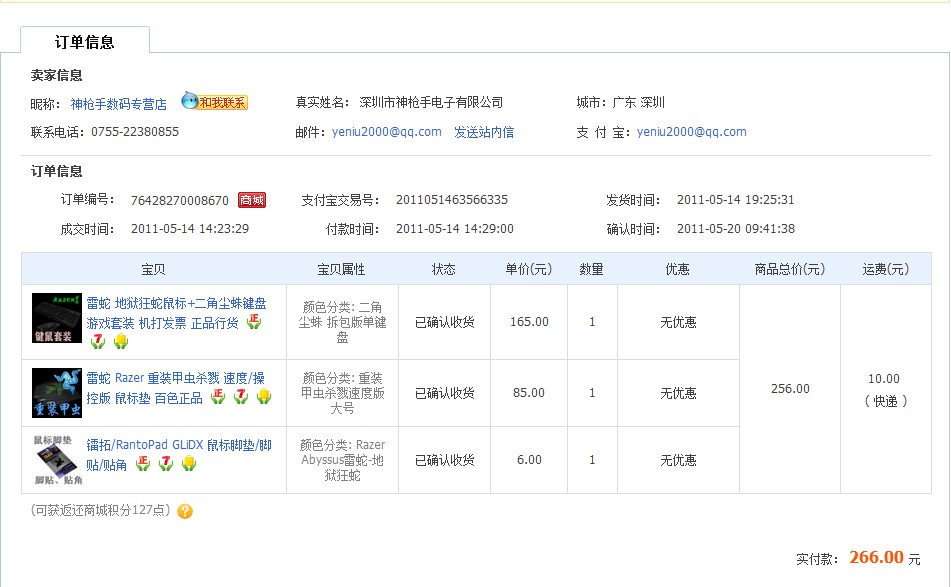Viewport: 951px width, 587px height.
Task: Click the 优惠 column header
Action: click(677, 269)
